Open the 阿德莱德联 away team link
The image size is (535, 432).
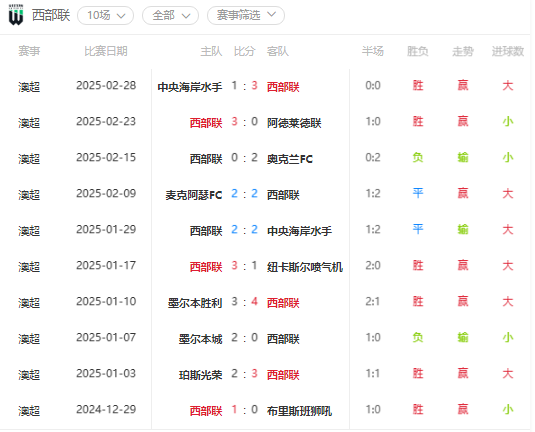coord(294,123)
